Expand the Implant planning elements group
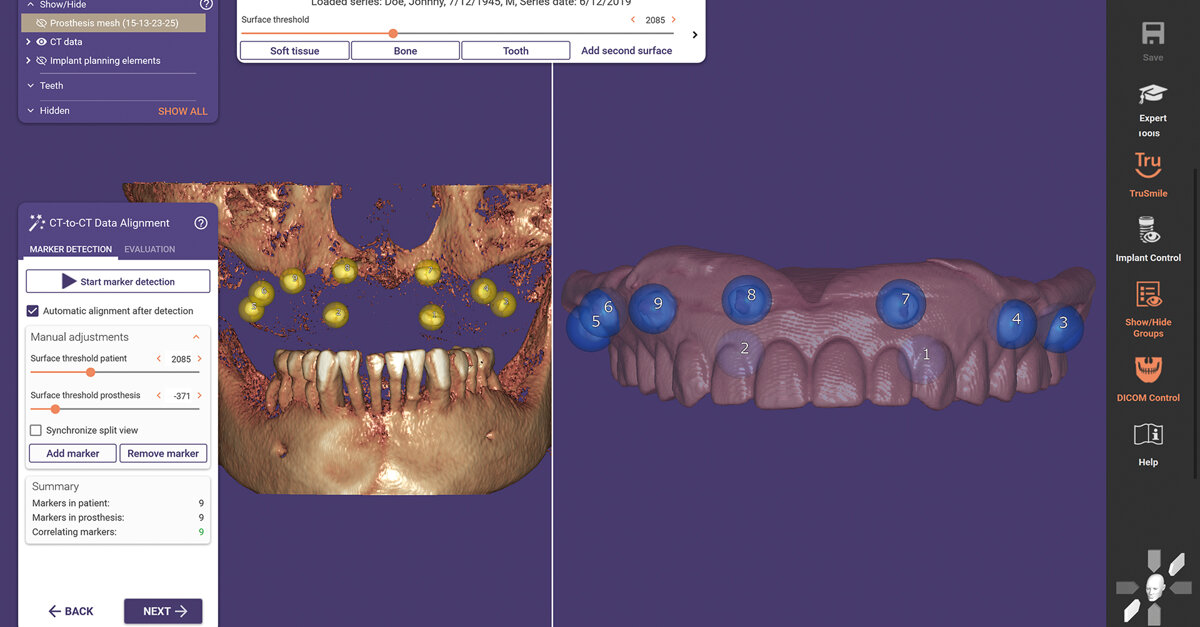 coord(31,60)
